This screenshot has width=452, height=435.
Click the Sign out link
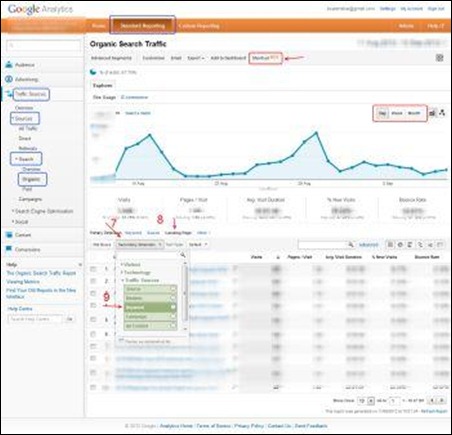pyautogui.click(x=436, y=9)
